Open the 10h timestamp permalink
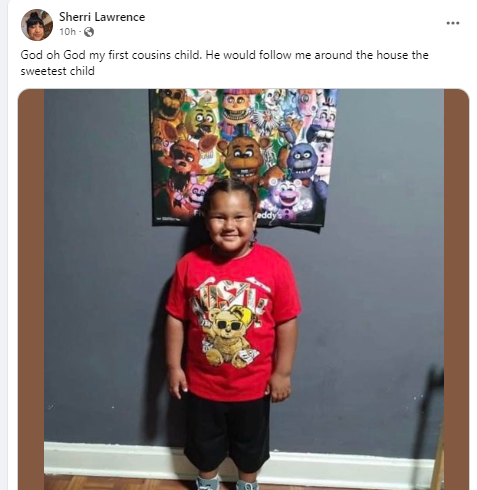 (68, 32)
